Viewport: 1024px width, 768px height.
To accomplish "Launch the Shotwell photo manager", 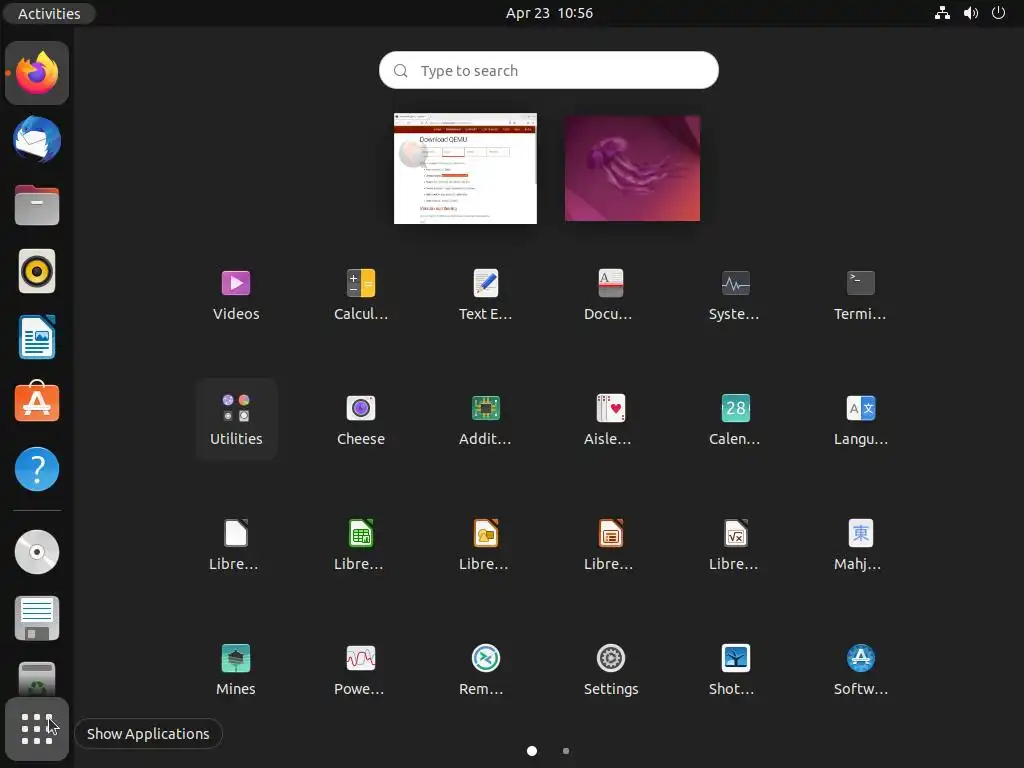I will click(x=735, y=670).
